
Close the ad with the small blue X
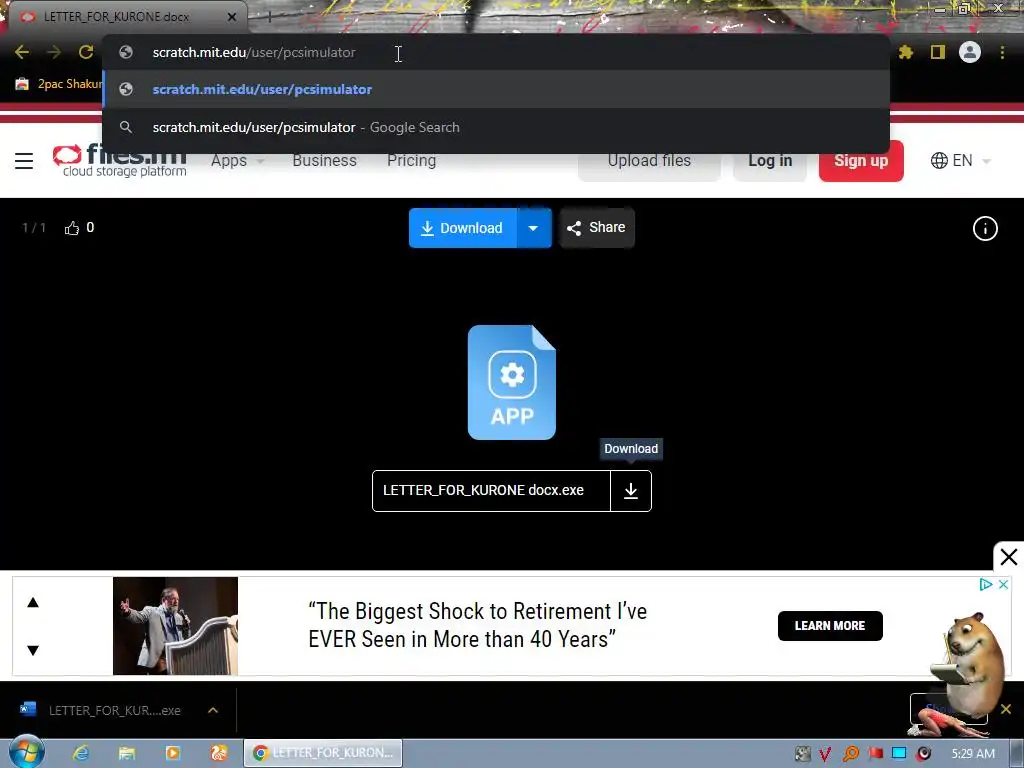1004,584
